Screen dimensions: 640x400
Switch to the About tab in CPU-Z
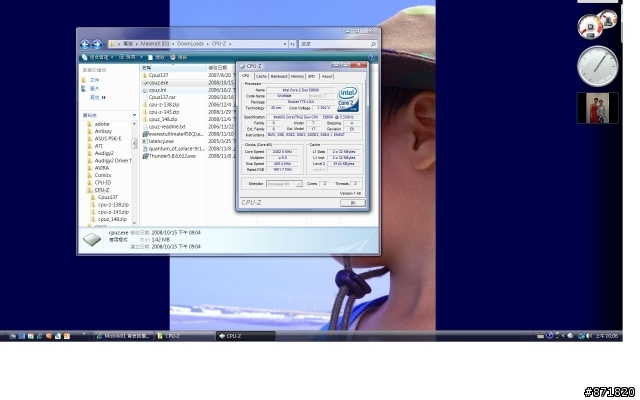[327, 76]
